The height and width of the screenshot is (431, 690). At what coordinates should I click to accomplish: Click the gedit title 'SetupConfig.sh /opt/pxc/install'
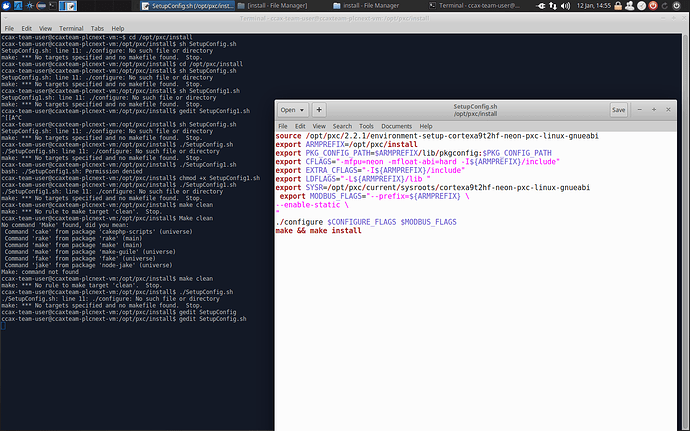(x=475, y=110)
